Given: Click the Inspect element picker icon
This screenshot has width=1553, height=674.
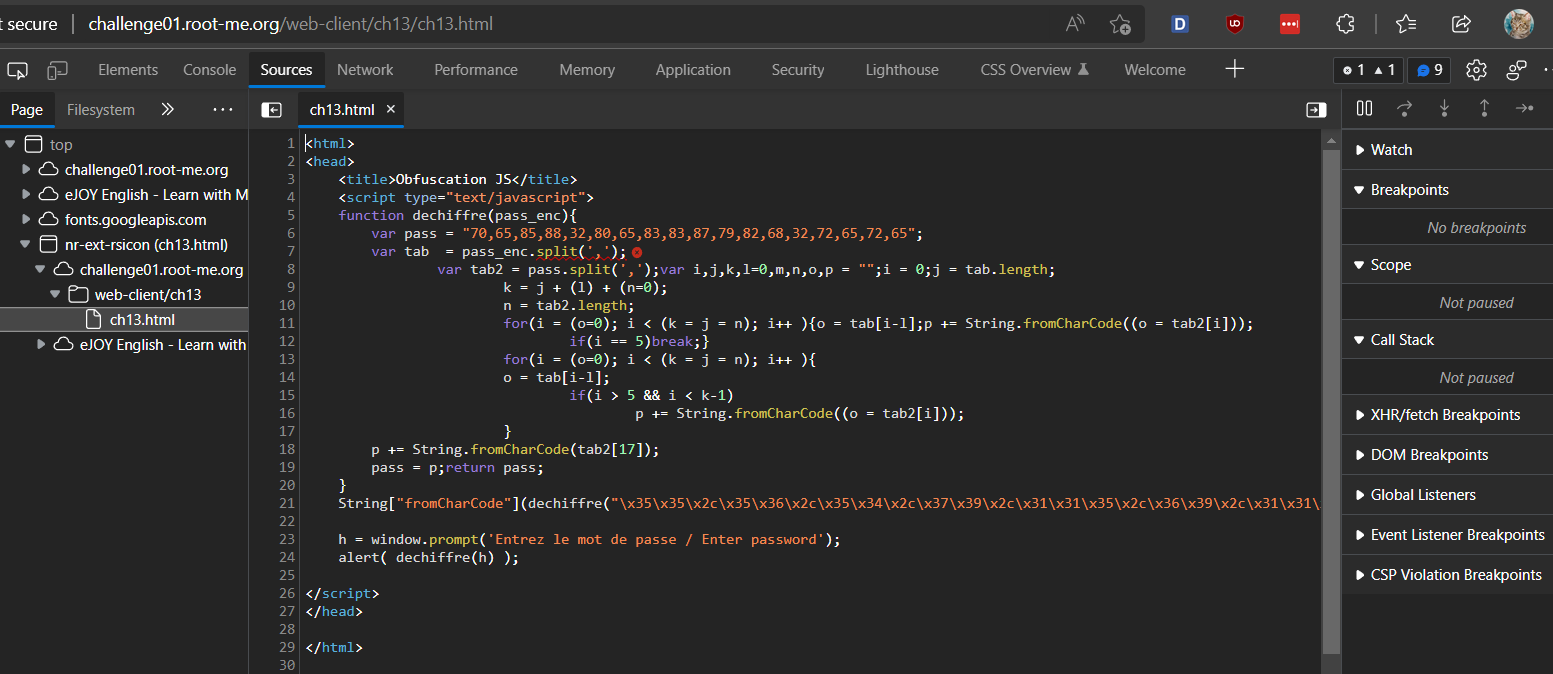Looking at the screenshot, I should click(x=17, y=70).
